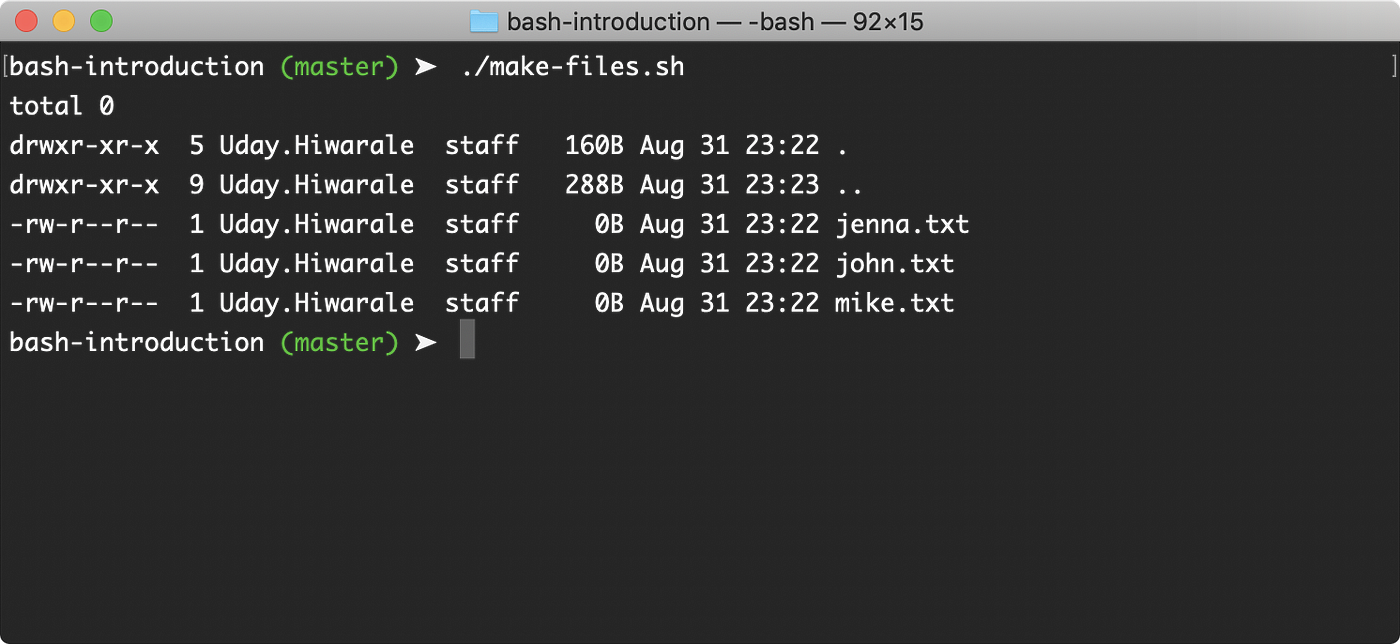Screen dimensions: 1400x644
Task: Click the 92×15 terminal size indicator
Action: pos(884,20)
